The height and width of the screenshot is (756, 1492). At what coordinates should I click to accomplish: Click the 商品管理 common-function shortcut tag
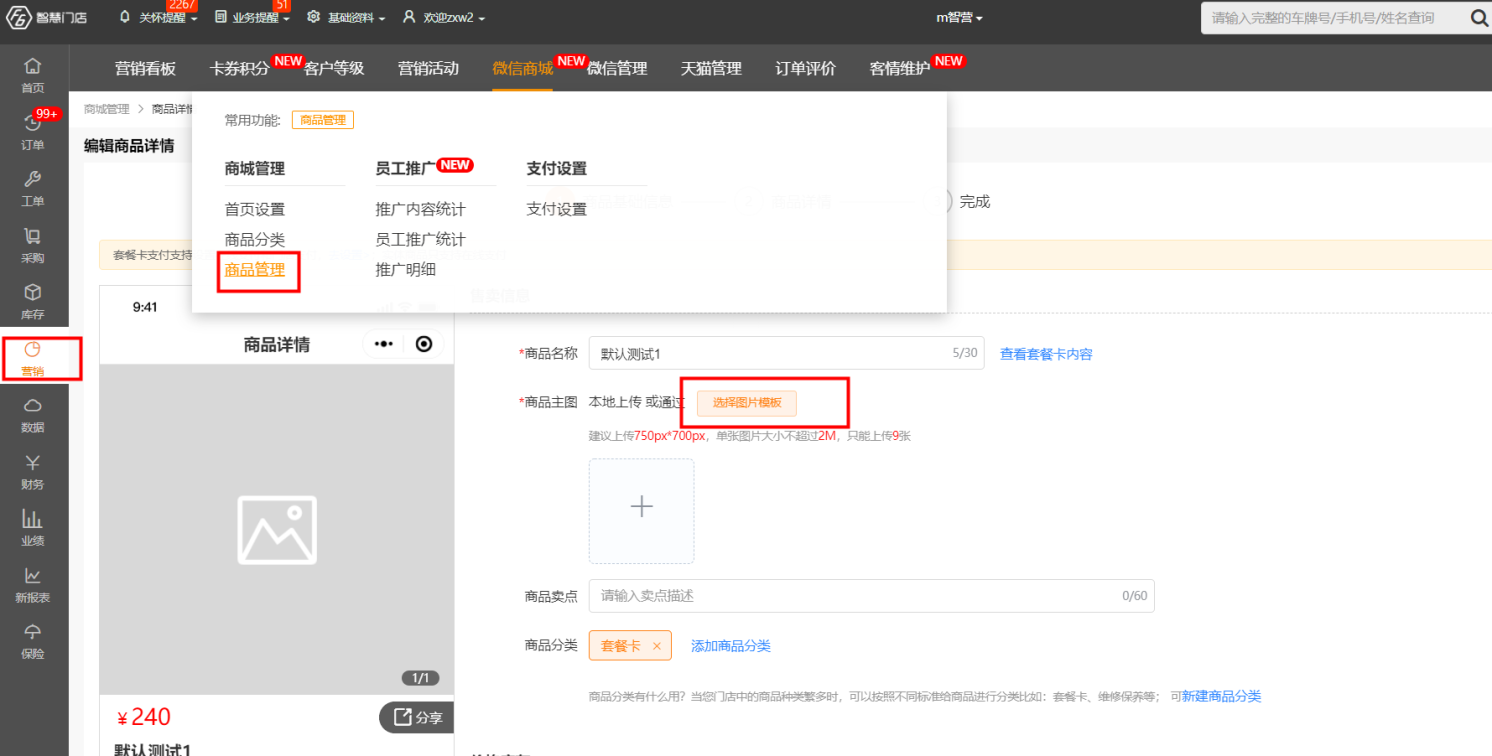[323, 120]
